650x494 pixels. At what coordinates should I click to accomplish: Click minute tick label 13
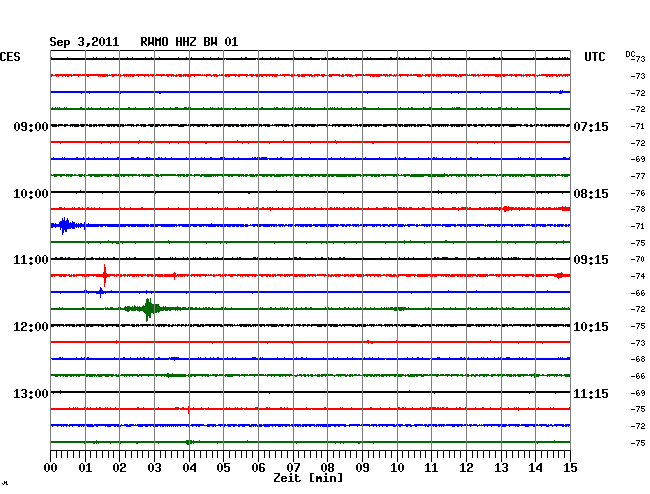(501, 468)
